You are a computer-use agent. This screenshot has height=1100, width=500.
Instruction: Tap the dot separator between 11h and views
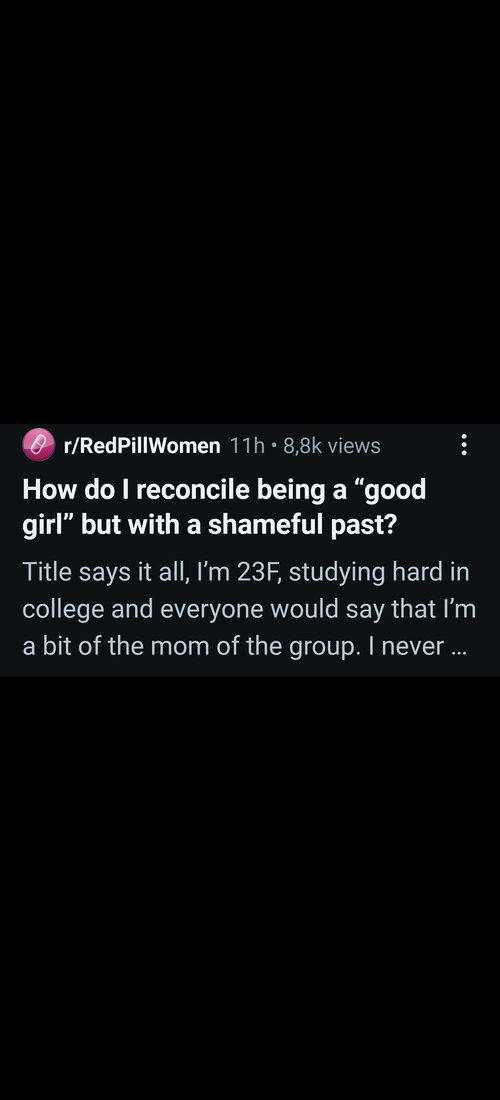pos(272,445)
